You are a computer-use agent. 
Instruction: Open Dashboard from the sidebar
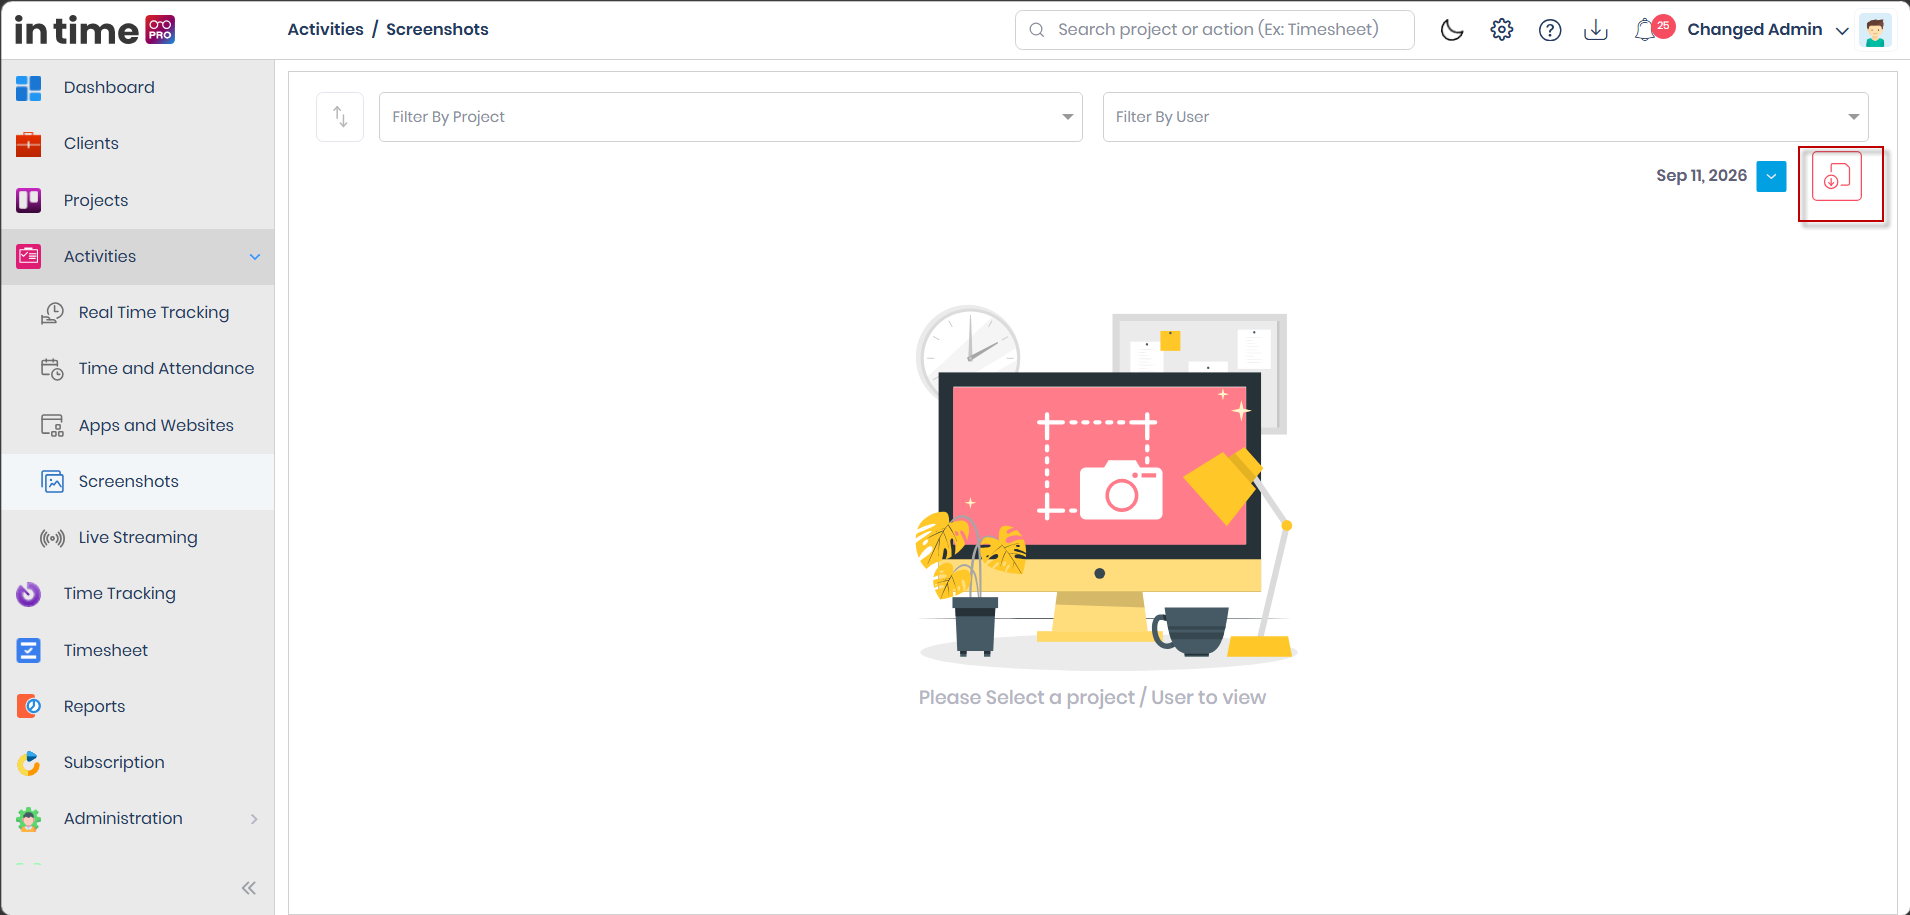coord(138,87)
